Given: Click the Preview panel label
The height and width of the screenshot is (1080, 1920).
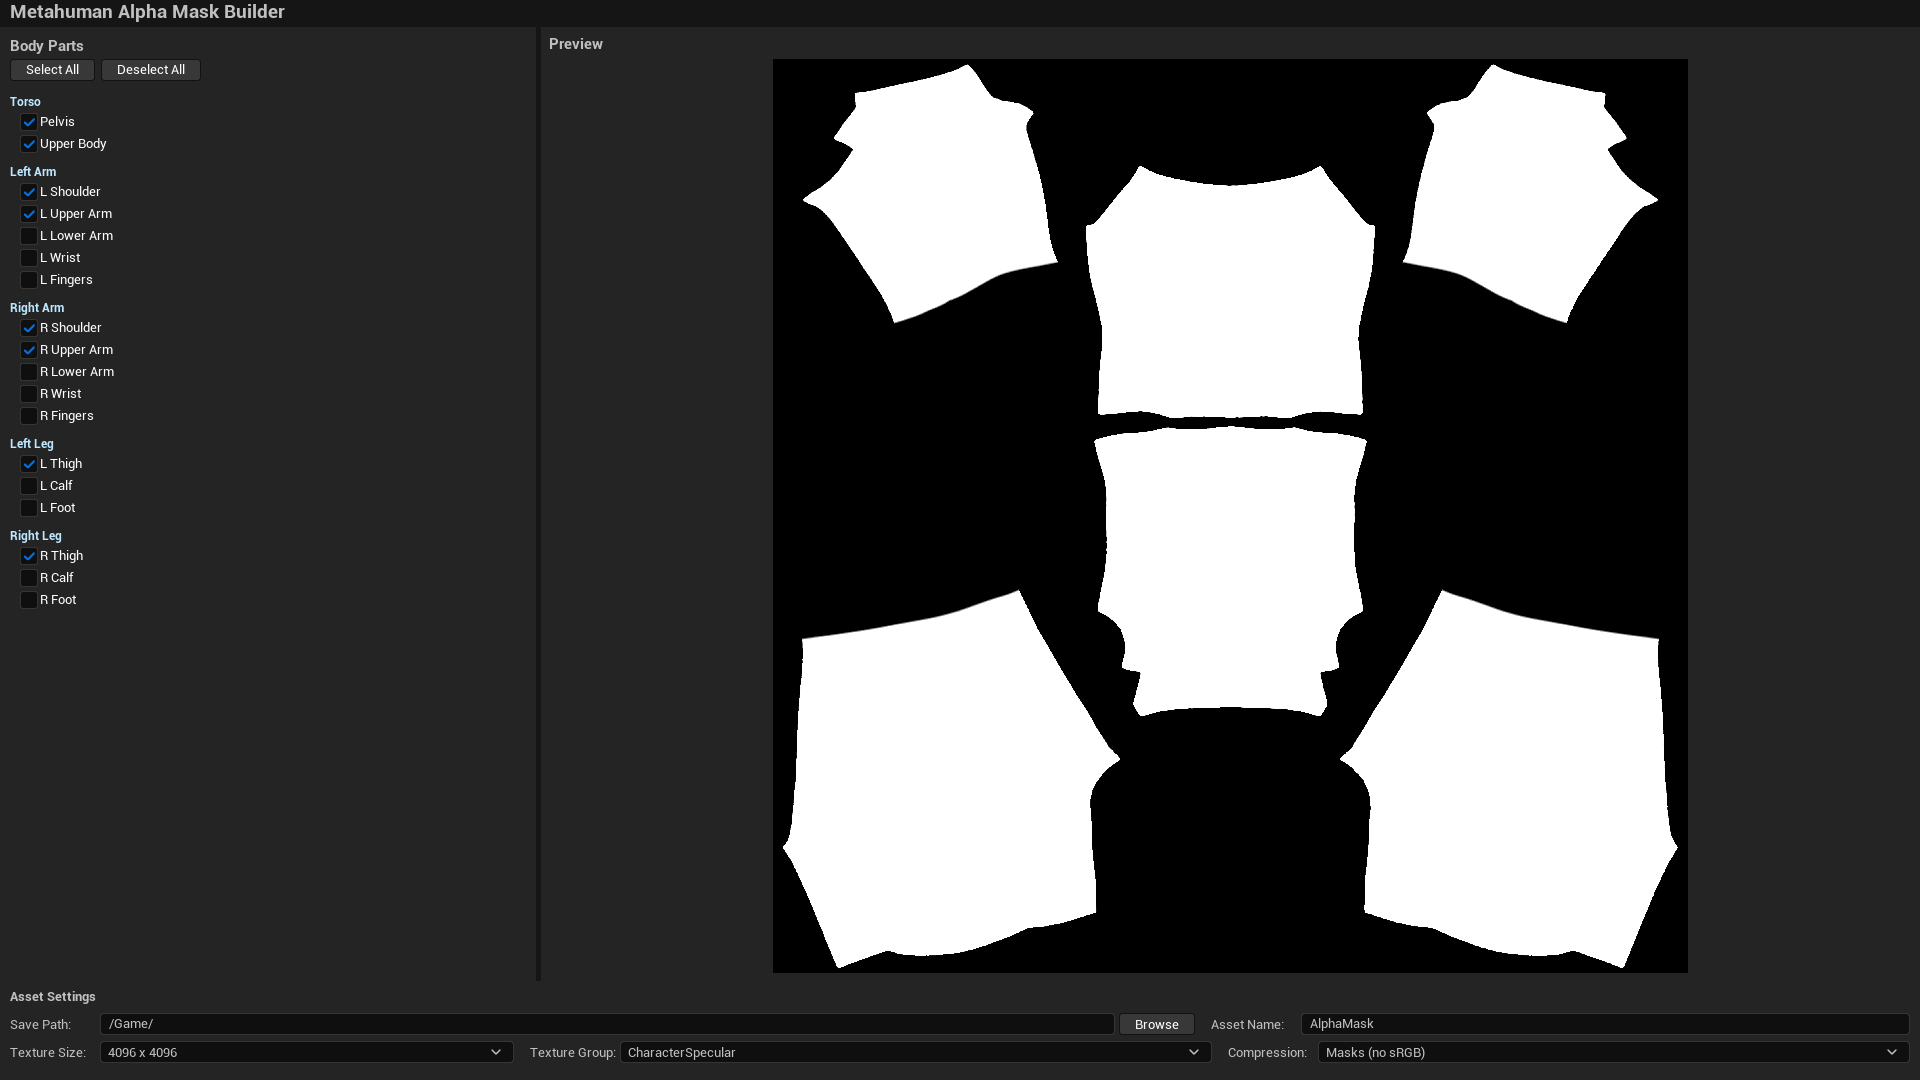Looking at the screenshot, I should [x=576, y=44].
